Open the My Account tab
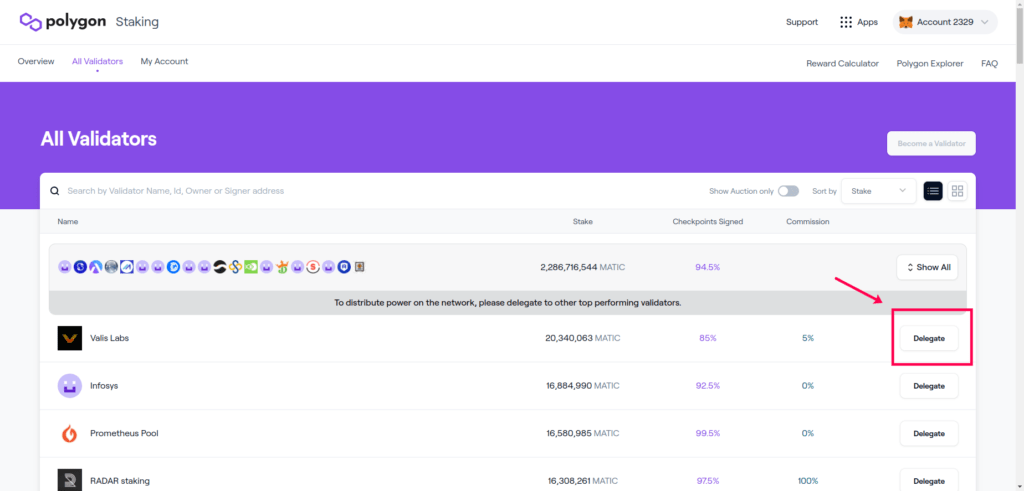Image resolution: width=1024 pixels, height=491 pixels. [x=164, y=61]
